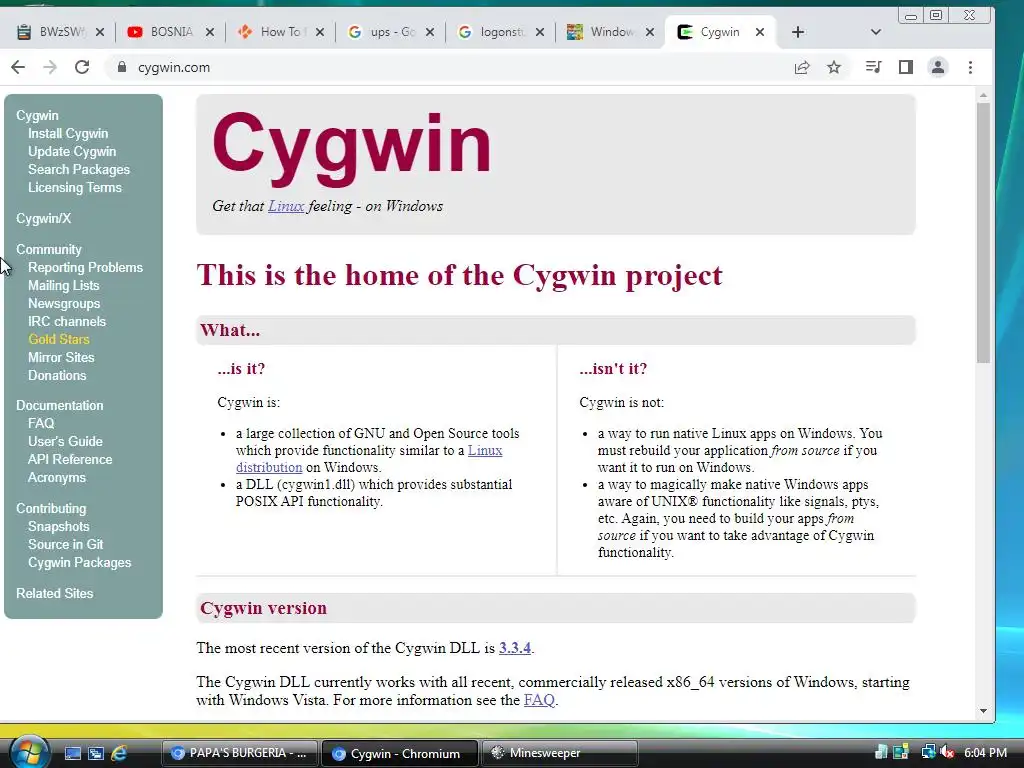
Task: Open the Update Cygwin sidebar link
Action: click(x=72, y=152)
